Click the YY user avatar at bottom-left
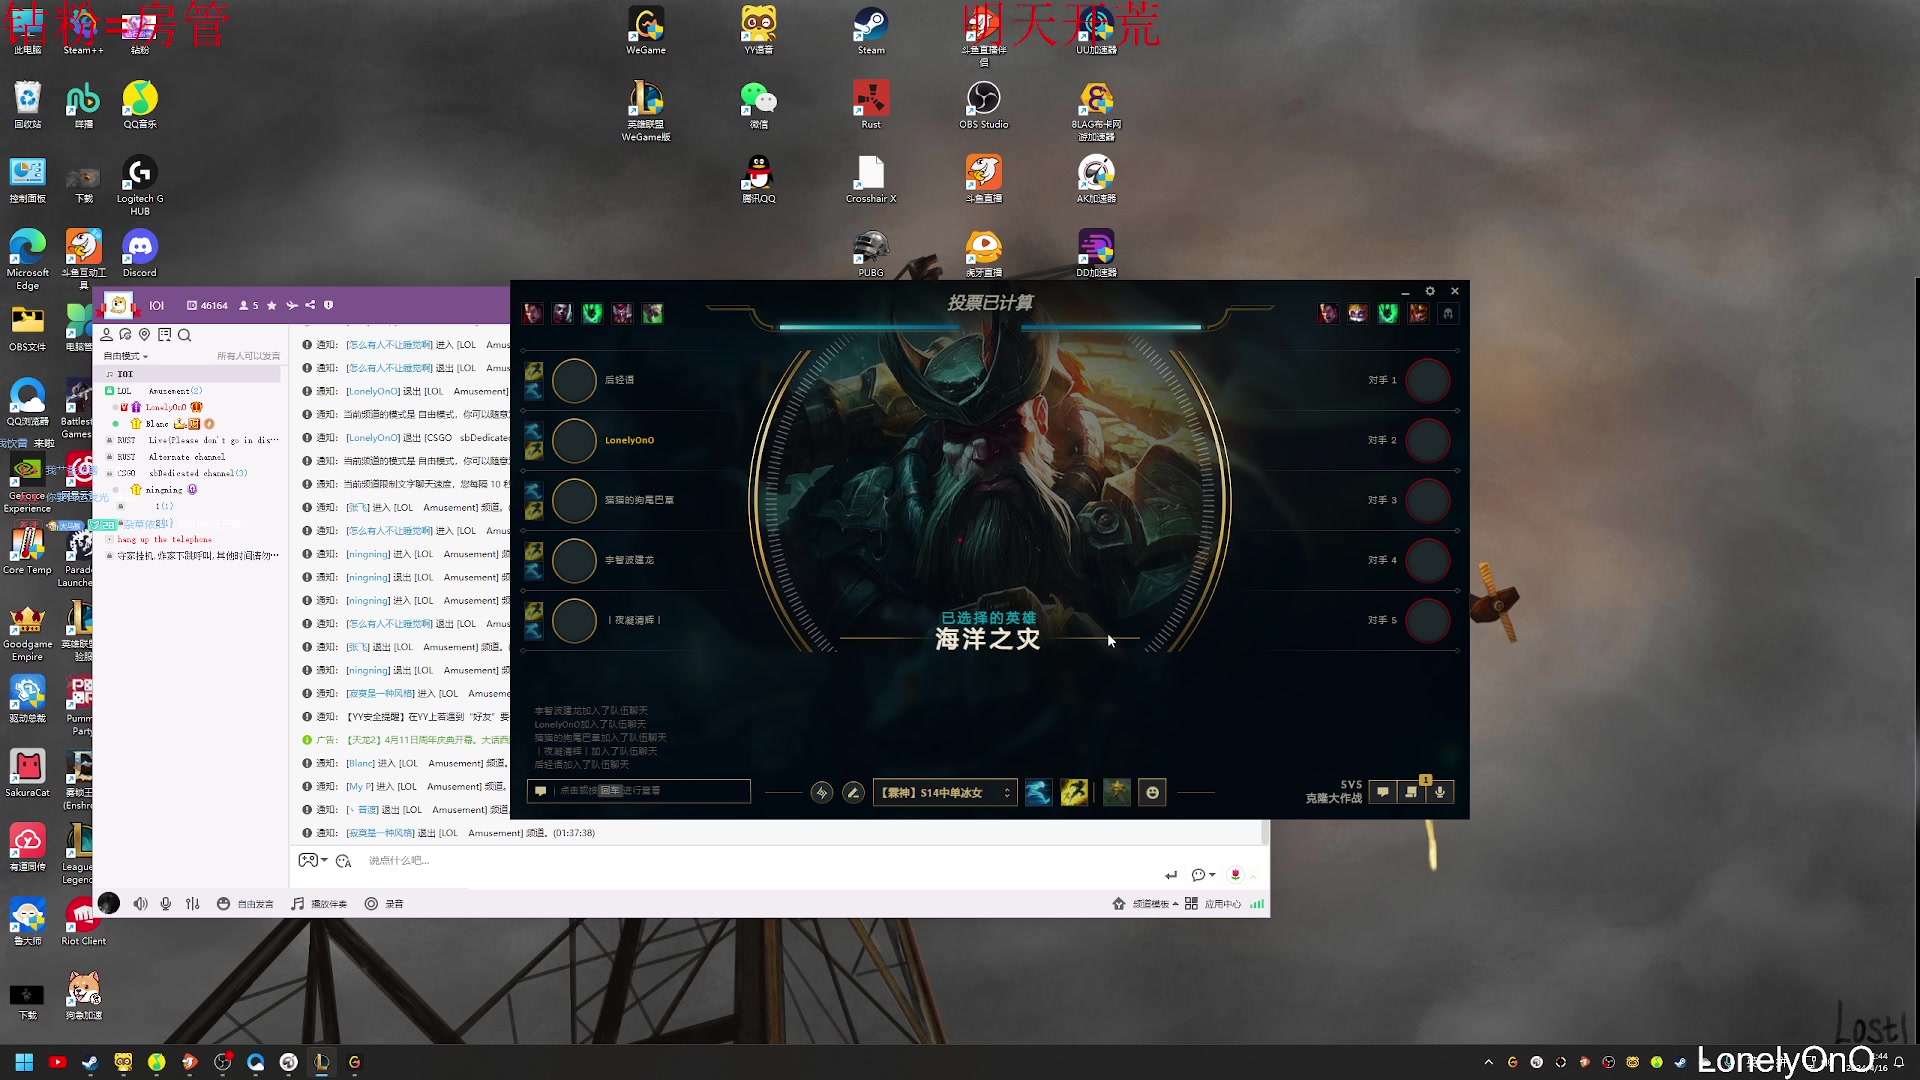Screen dimensions: 1920x1080 [109, 904]
